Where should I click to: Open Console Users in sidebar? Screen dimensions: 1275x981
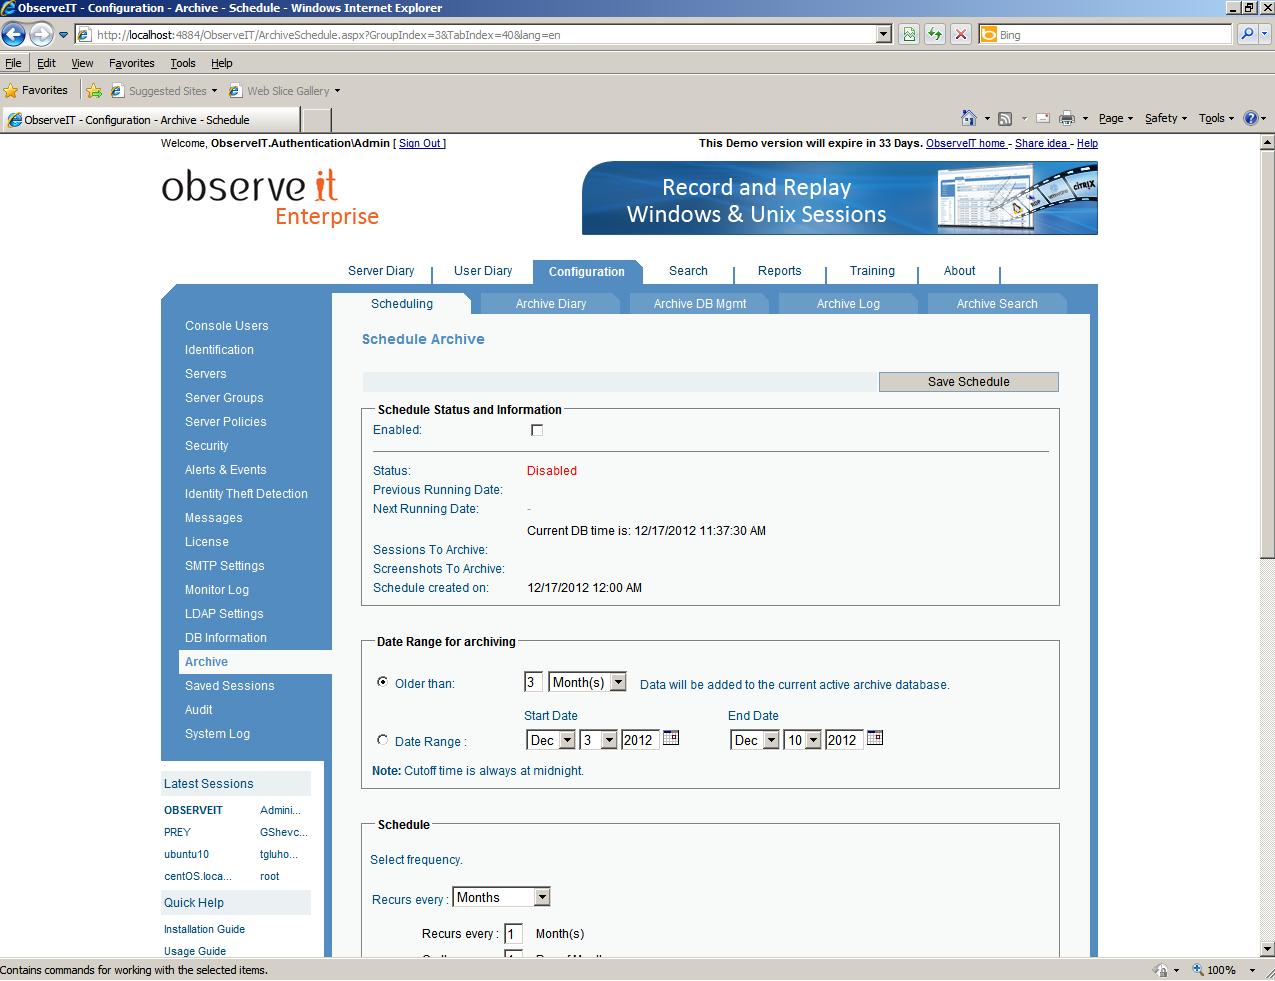227,326
